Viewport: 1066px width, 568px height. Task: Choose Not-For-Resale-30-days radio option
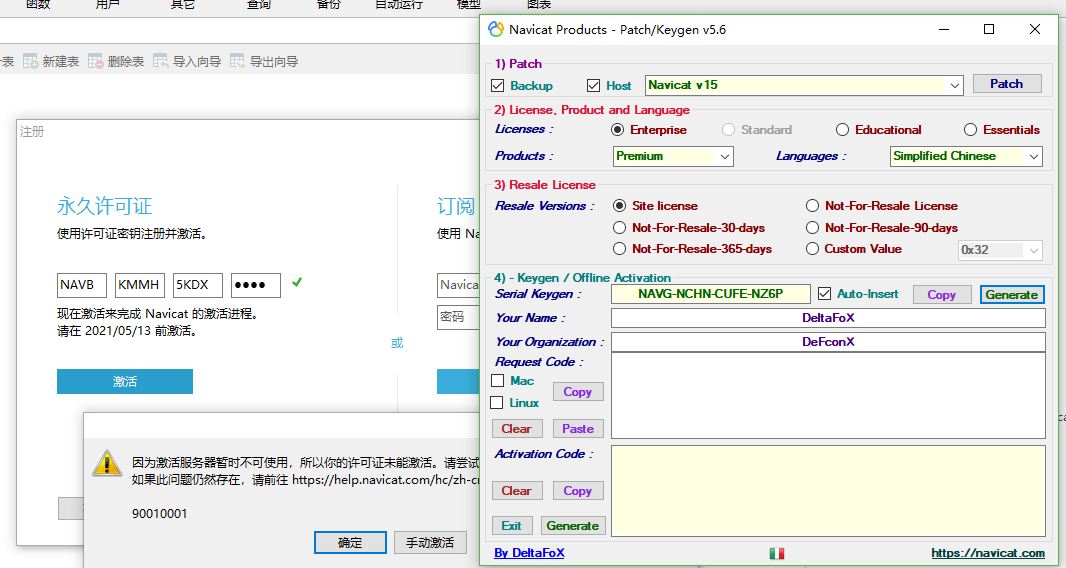pos(619,227)
